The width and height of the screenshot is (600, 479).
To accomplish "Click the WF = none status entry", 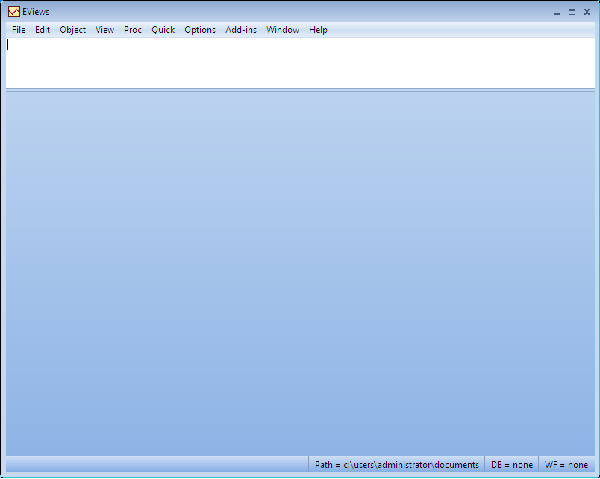I will point(566,464).
